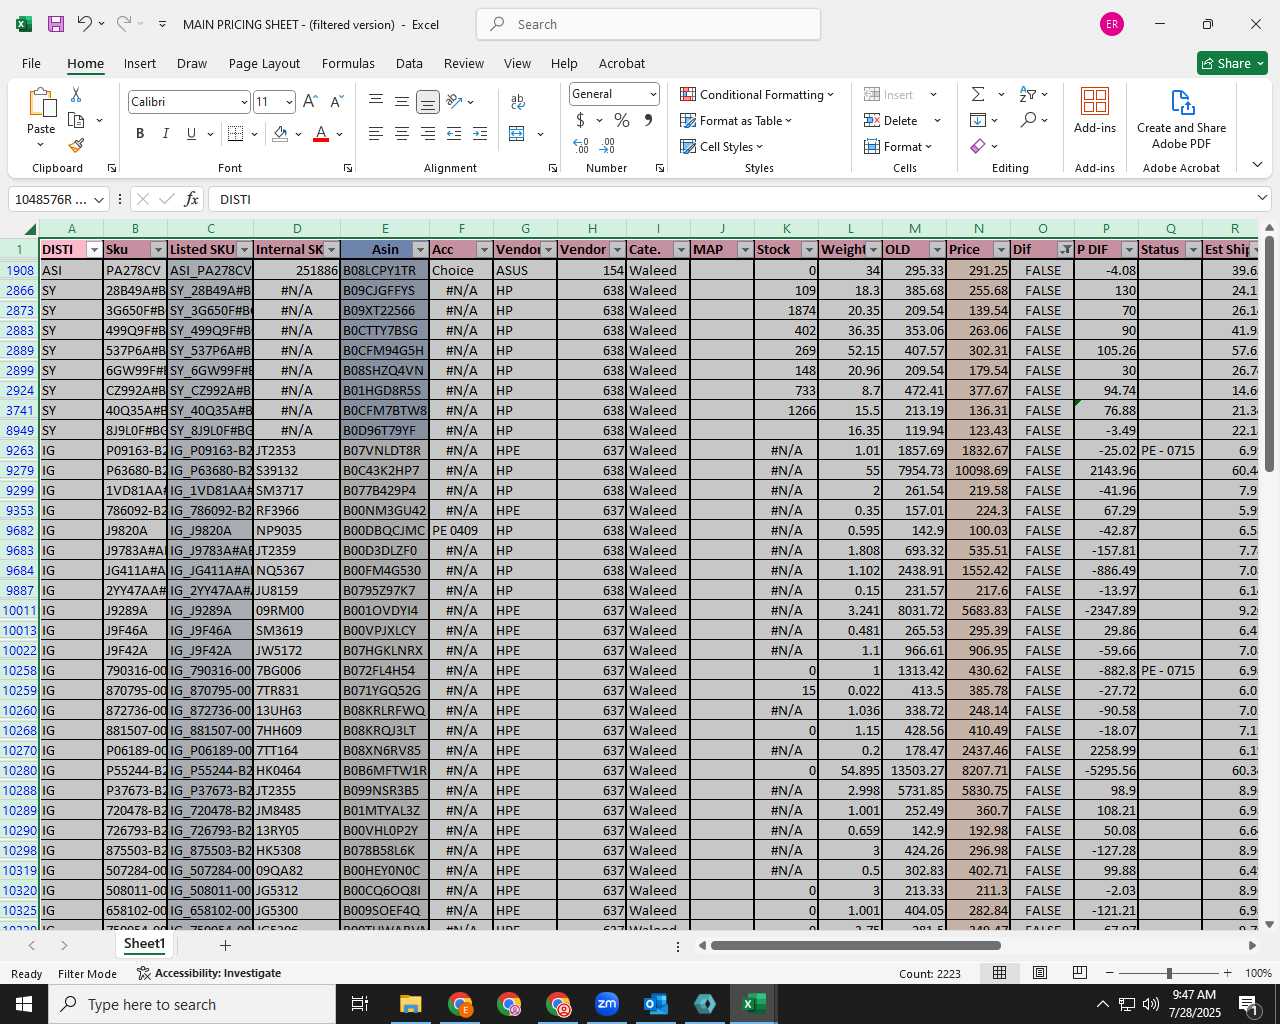Expand the formula bar chevron
The width and height of the screenshot is (1280, 1024).
(x=1262, y=198)
